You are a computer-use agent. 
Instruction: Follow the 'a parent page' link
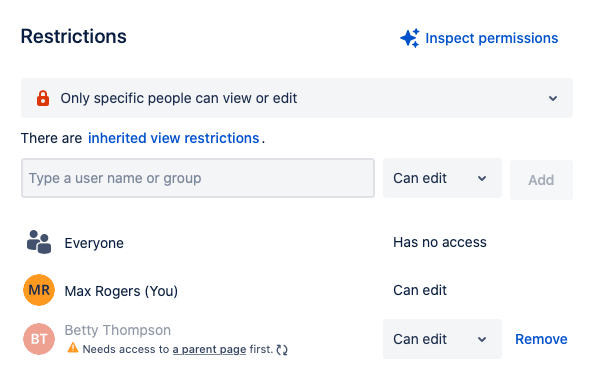pyautogui.click(x=209, y=349)
